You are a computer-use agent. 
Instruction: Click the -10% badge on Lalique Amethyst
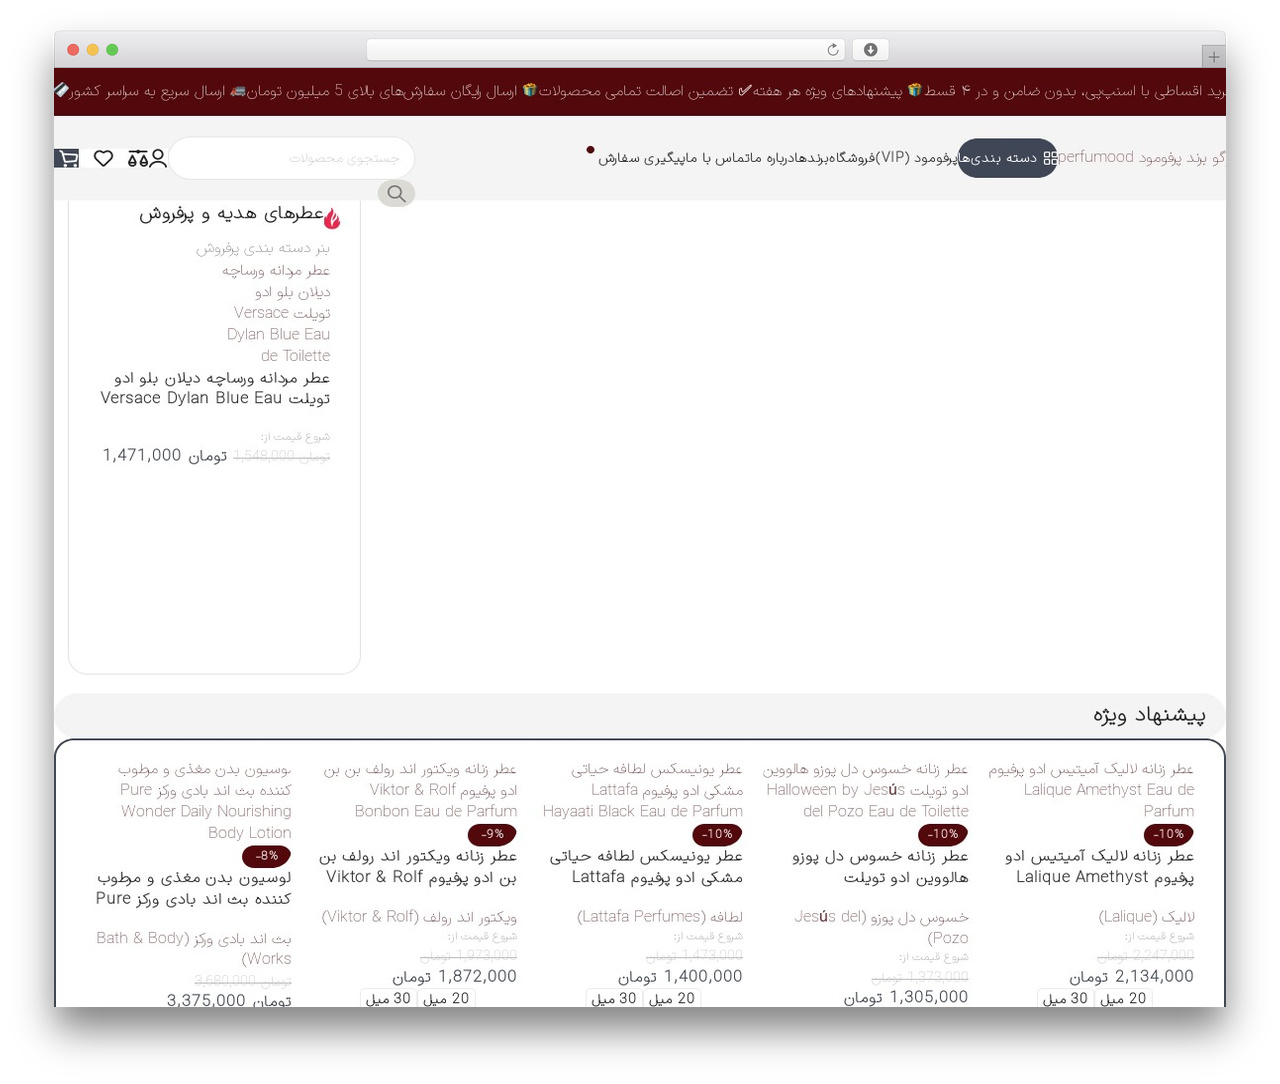(x=1168, y=834)
